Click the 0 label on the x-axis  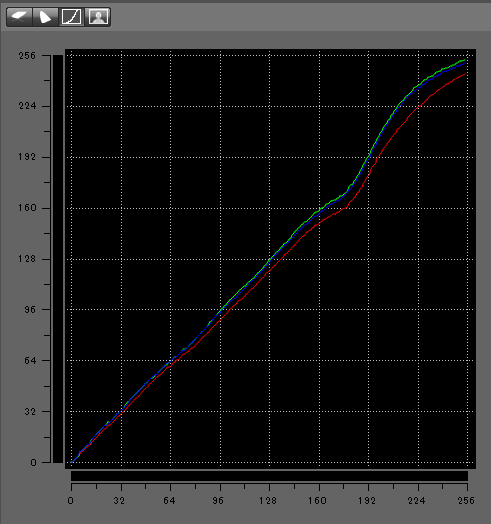pyautogui.click(x=71, y=501)
